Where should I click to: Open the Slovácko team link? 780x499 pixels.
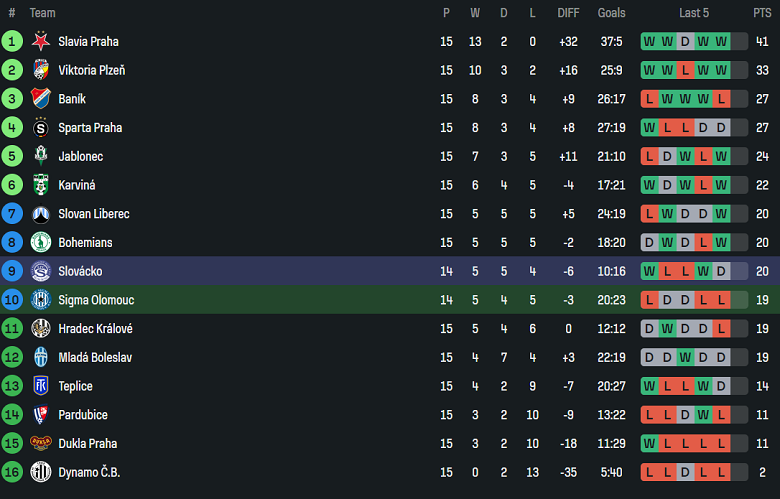pos(80,271)
